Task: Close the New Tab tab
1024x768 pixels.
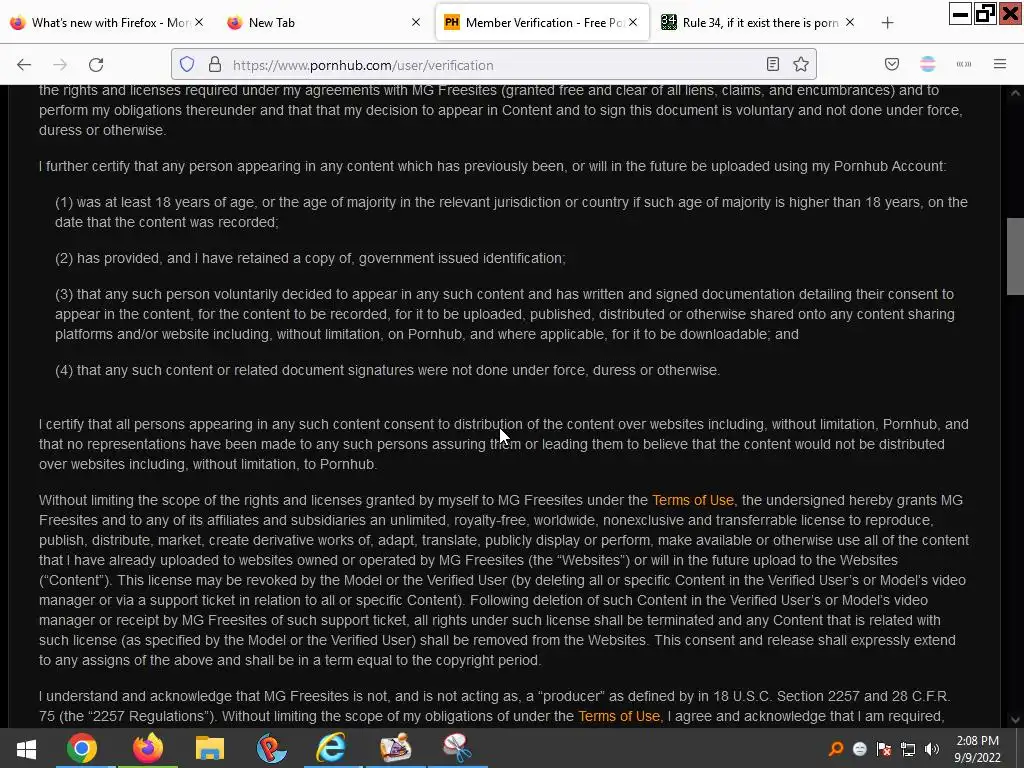Action: coord(416,22)
